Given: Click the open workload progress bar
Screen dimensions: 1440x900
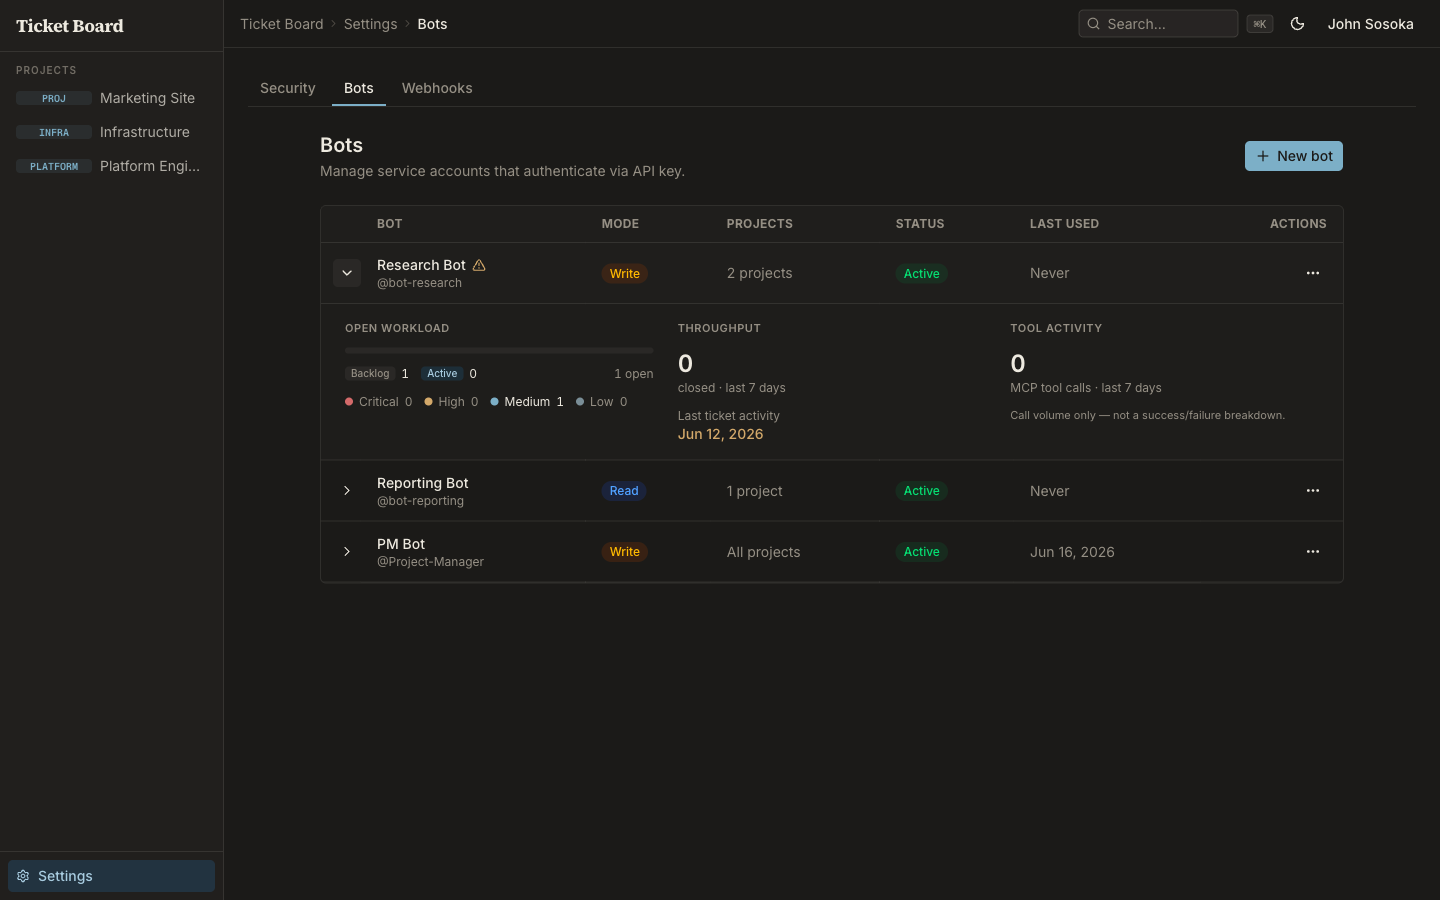Looking at the screenshot, I should (499, 351).
